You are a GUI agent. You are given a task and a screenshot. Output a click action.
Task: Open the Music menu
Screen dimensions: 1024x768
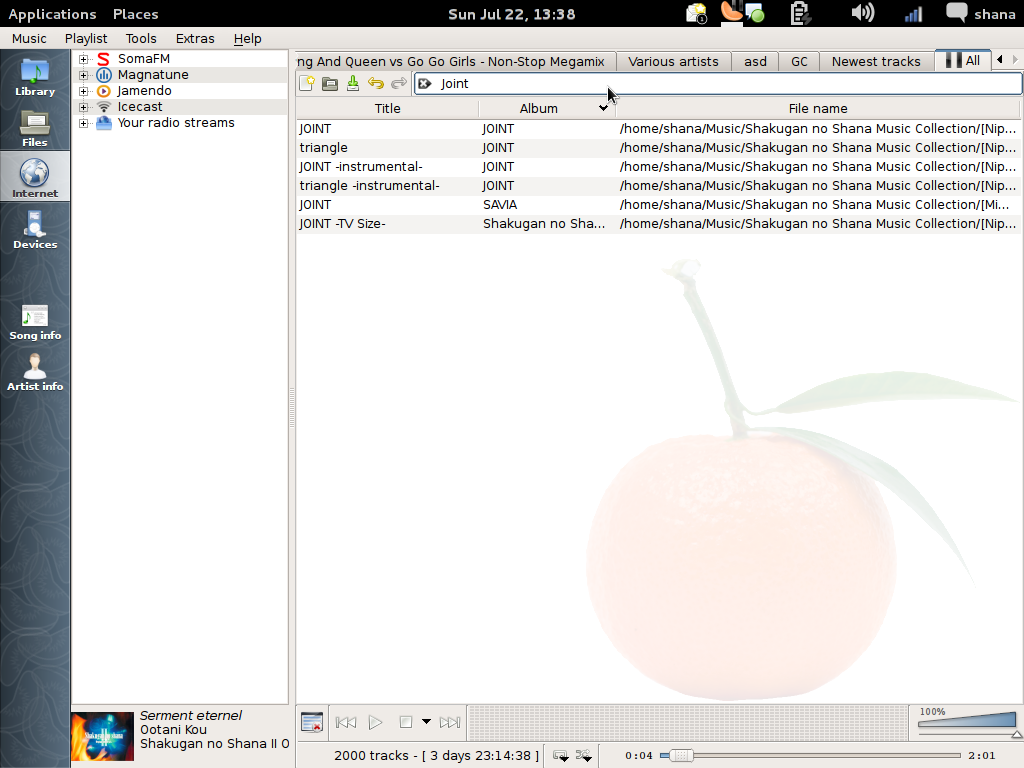point(29,39)
